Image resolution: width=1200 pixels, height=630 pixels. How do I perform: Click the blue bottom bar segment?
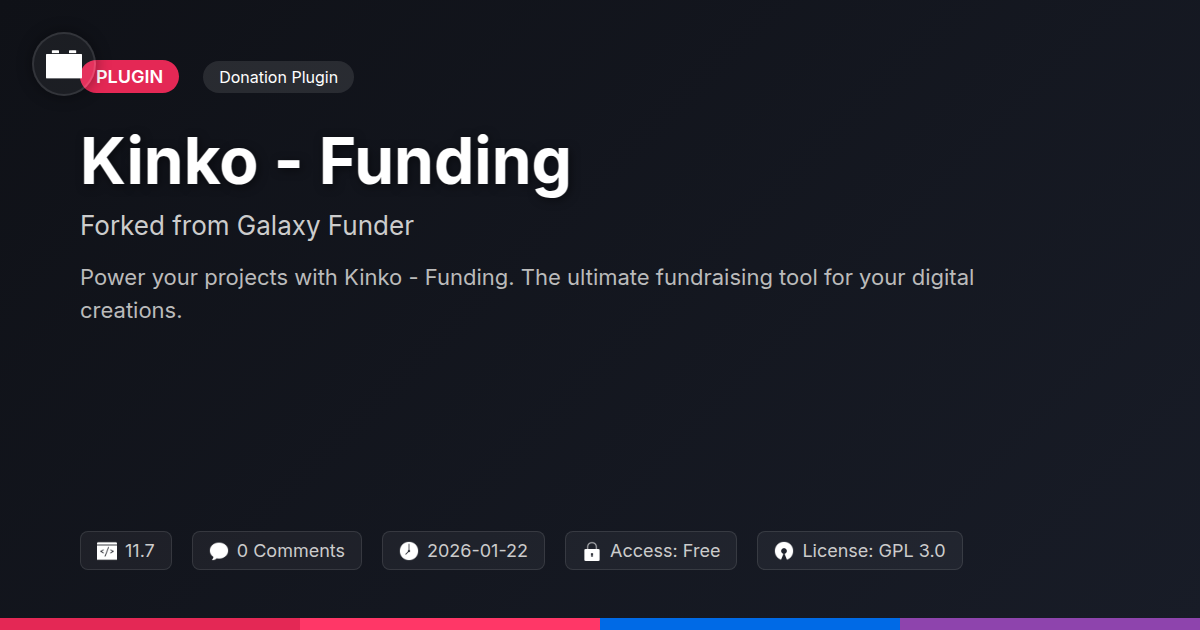tap(750, 623)
